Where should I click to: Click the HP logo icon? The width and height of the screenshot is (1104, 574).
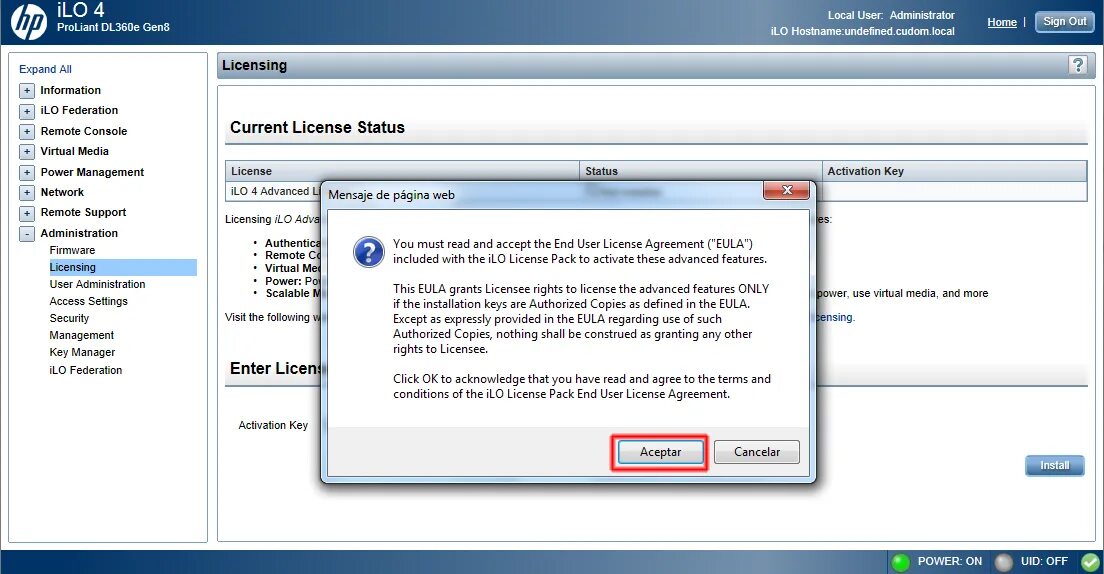[29, 21]
